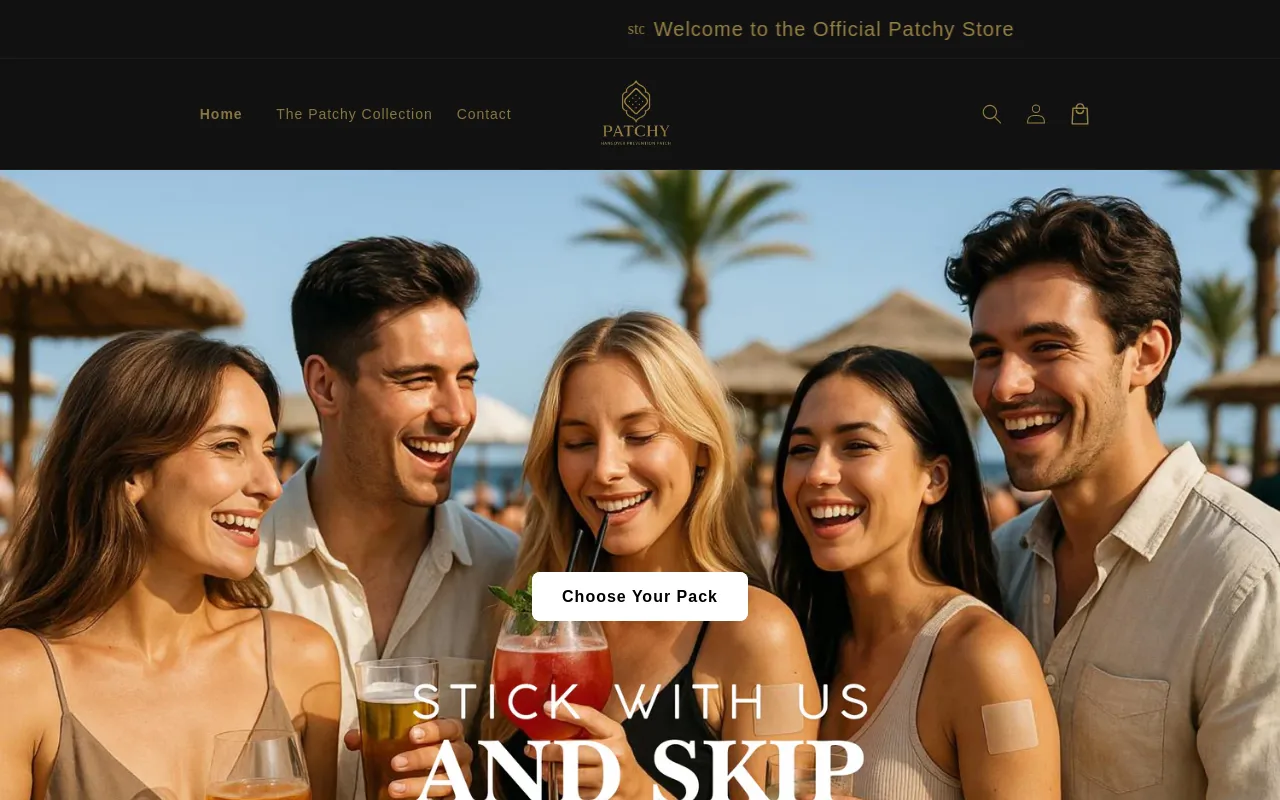The height and width of the screenshot is (800, 1280).
Task: Open The Patchy Collection menu link
Action: tap(354, 114)
